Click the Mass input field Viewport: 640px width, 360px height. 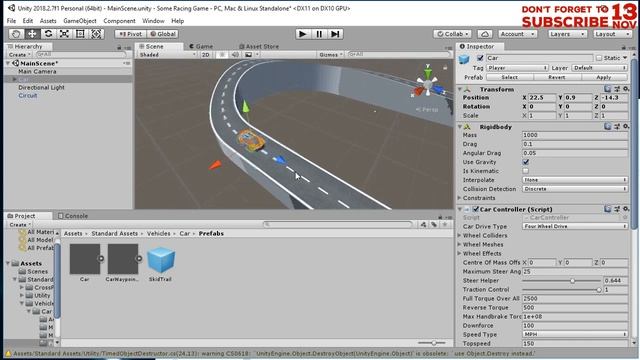coord(575,135)
